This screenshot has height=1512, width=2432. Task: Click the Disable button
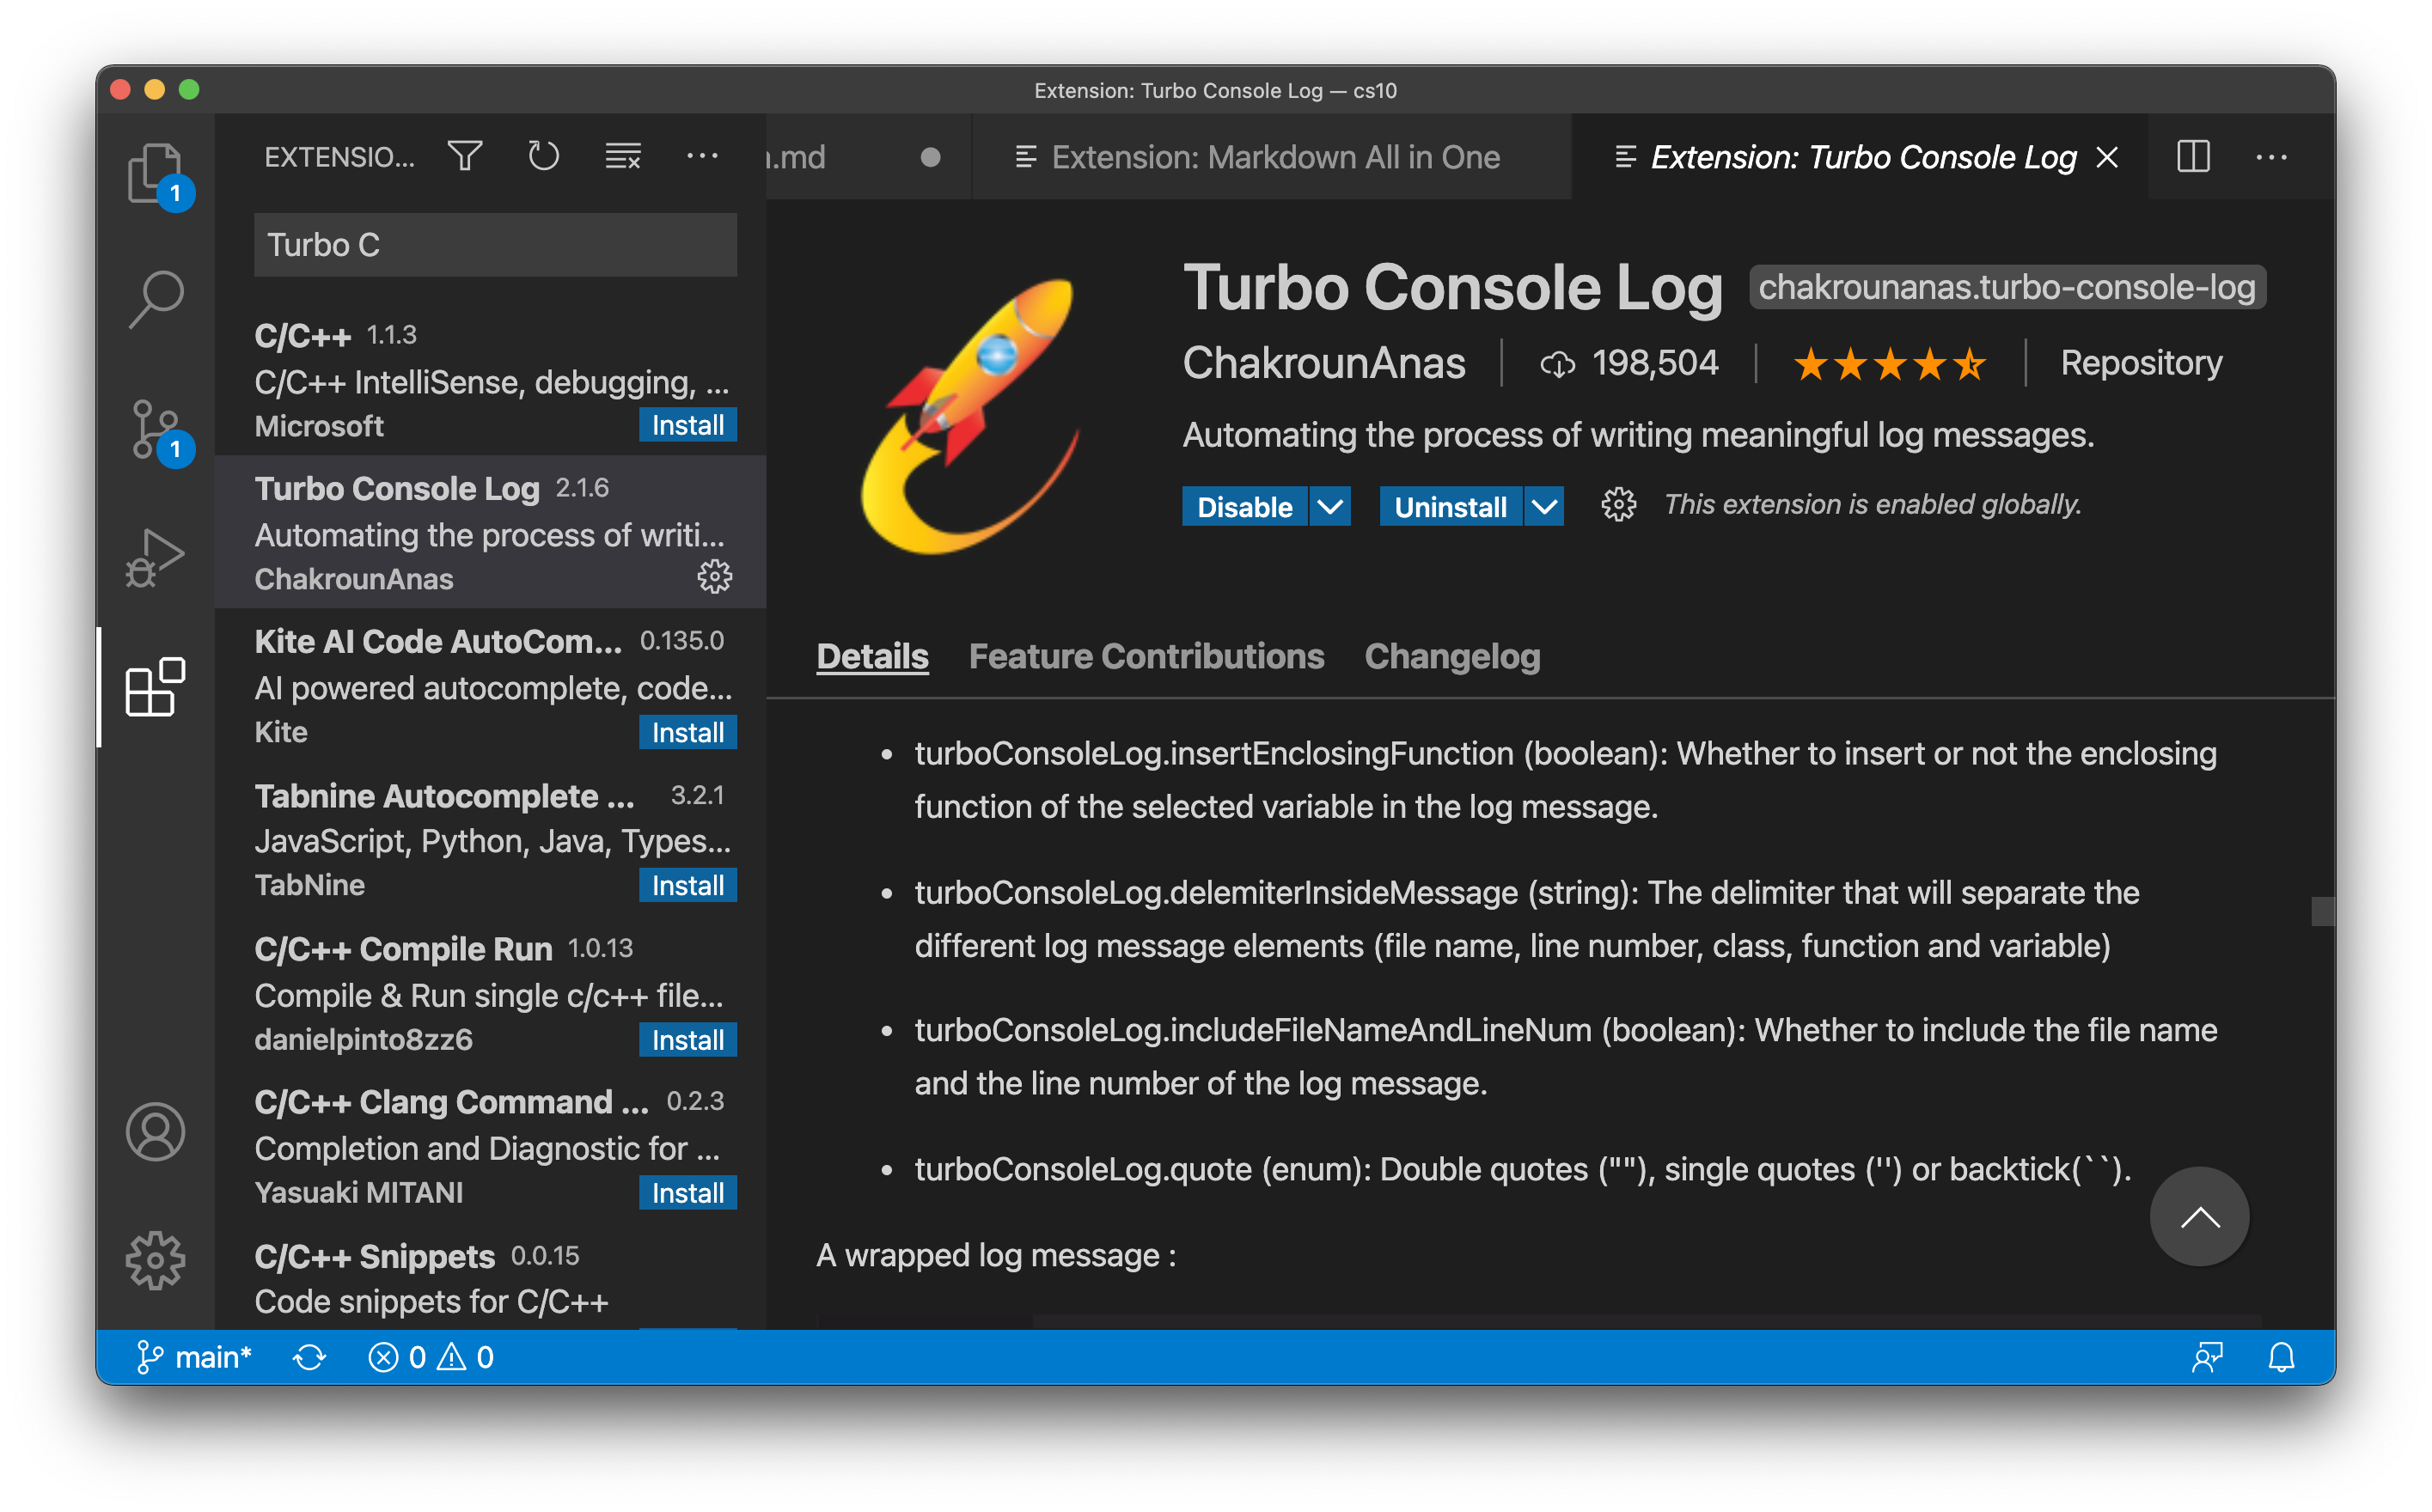pos(1244,506)
